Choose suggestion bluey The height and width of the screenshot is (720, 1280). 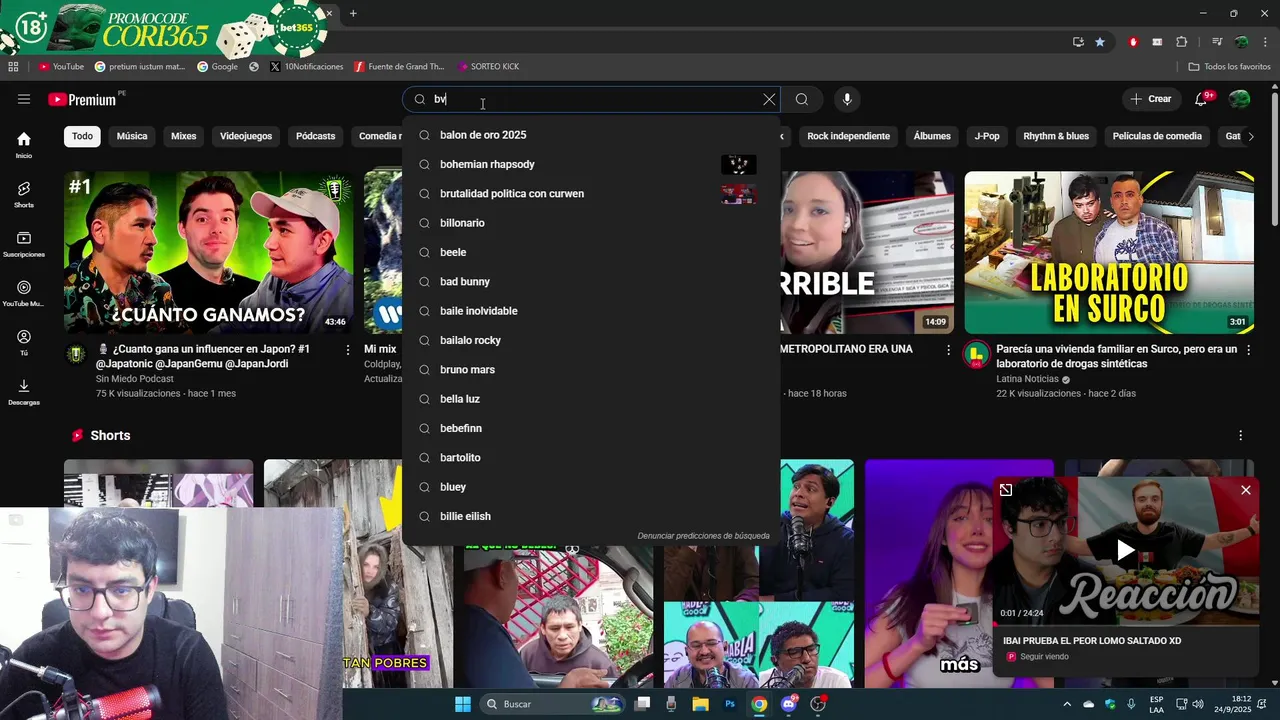[591, 487]
